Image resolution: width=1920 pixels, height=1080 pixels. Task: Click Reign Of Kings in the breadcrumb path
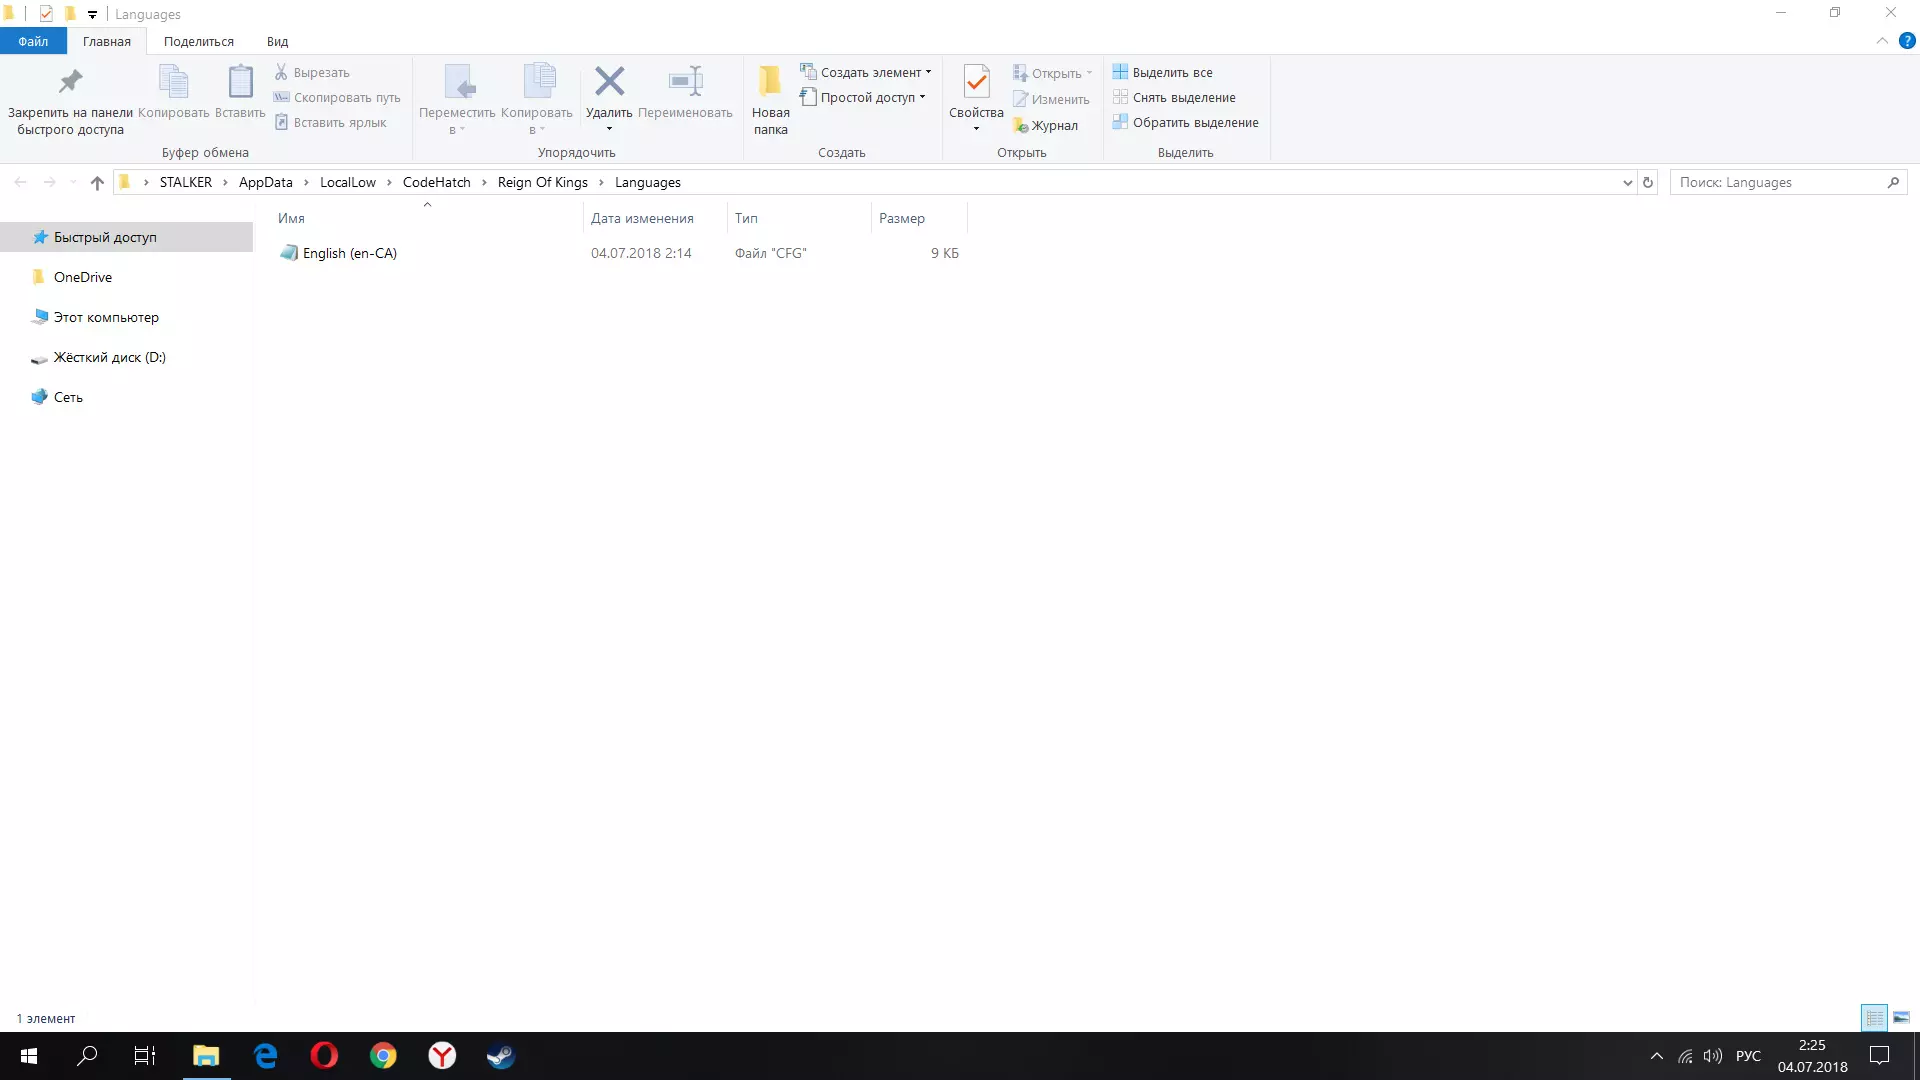tap(542, 183)
